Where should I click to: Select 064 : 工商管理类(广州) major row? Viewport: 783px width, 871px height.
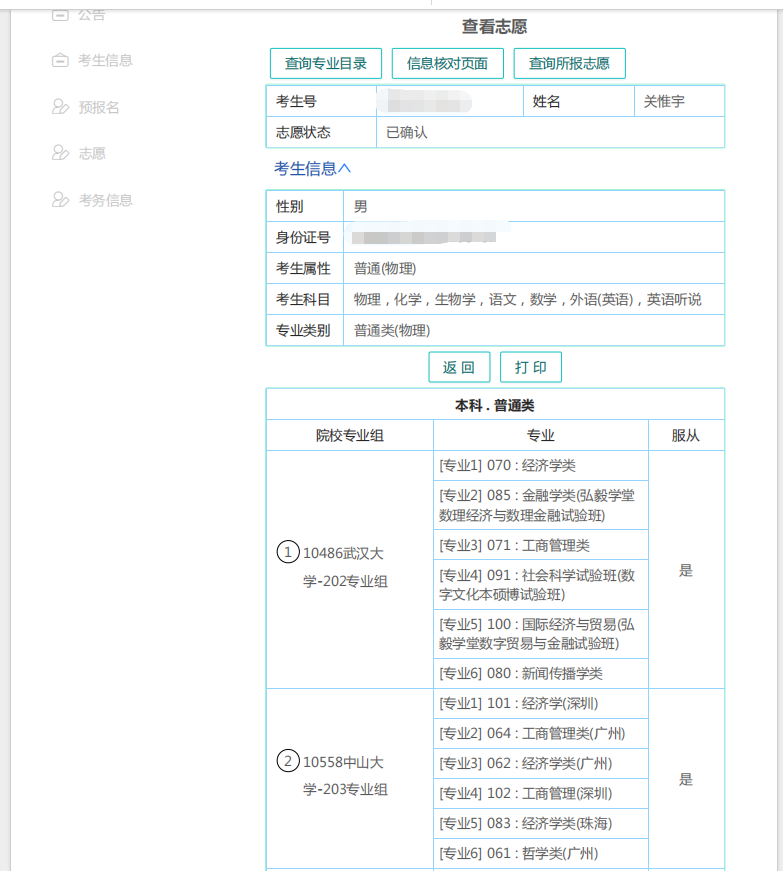tap(541, 733)
